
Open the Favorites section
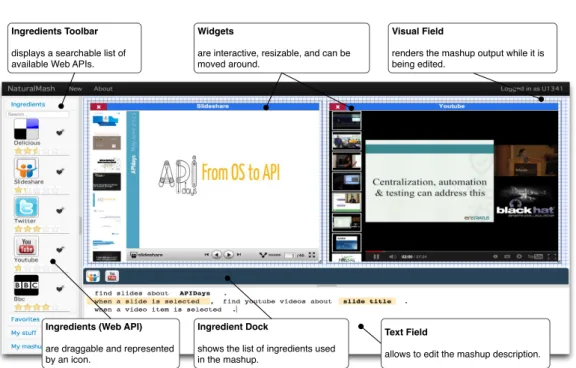point(25,319)
